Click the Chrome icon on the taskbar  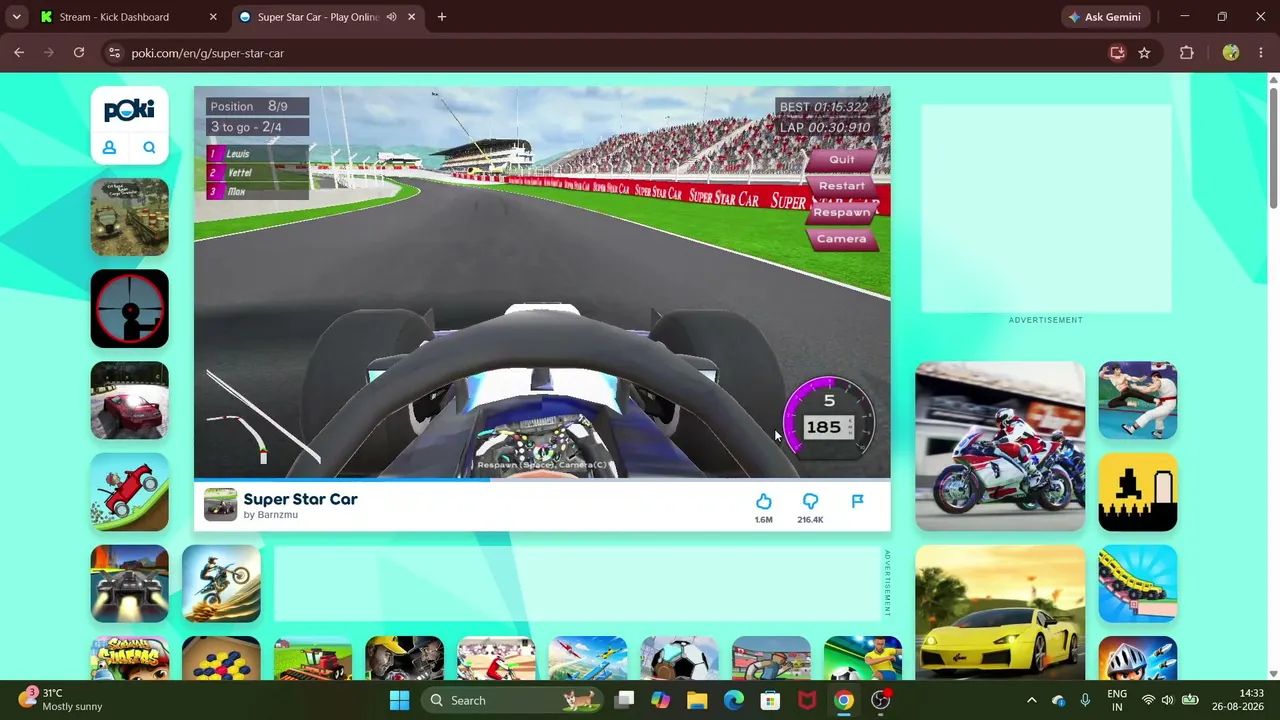tap(844, 700)
